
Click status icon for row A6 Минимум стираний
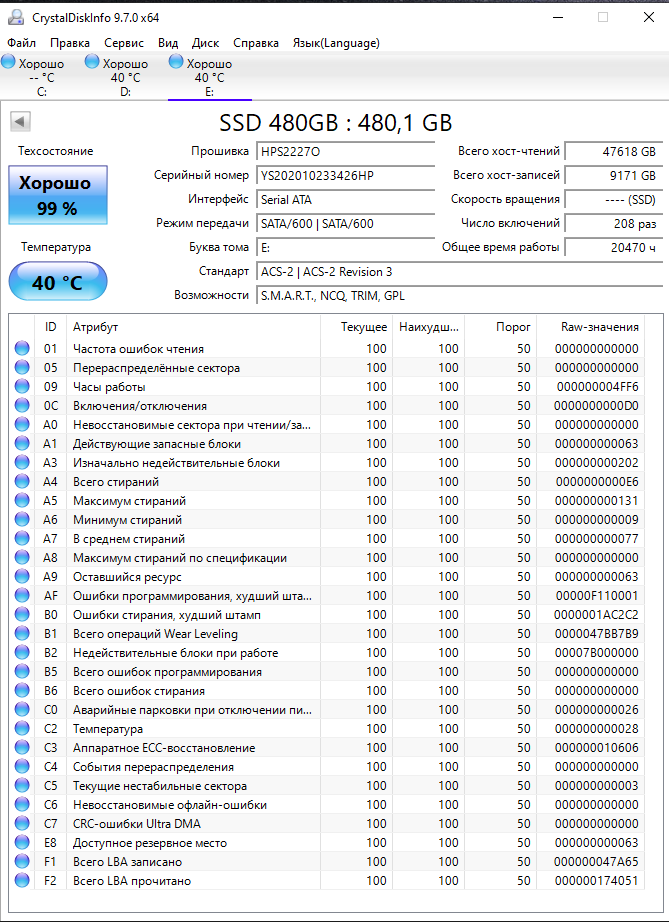(x=22, y=519)
